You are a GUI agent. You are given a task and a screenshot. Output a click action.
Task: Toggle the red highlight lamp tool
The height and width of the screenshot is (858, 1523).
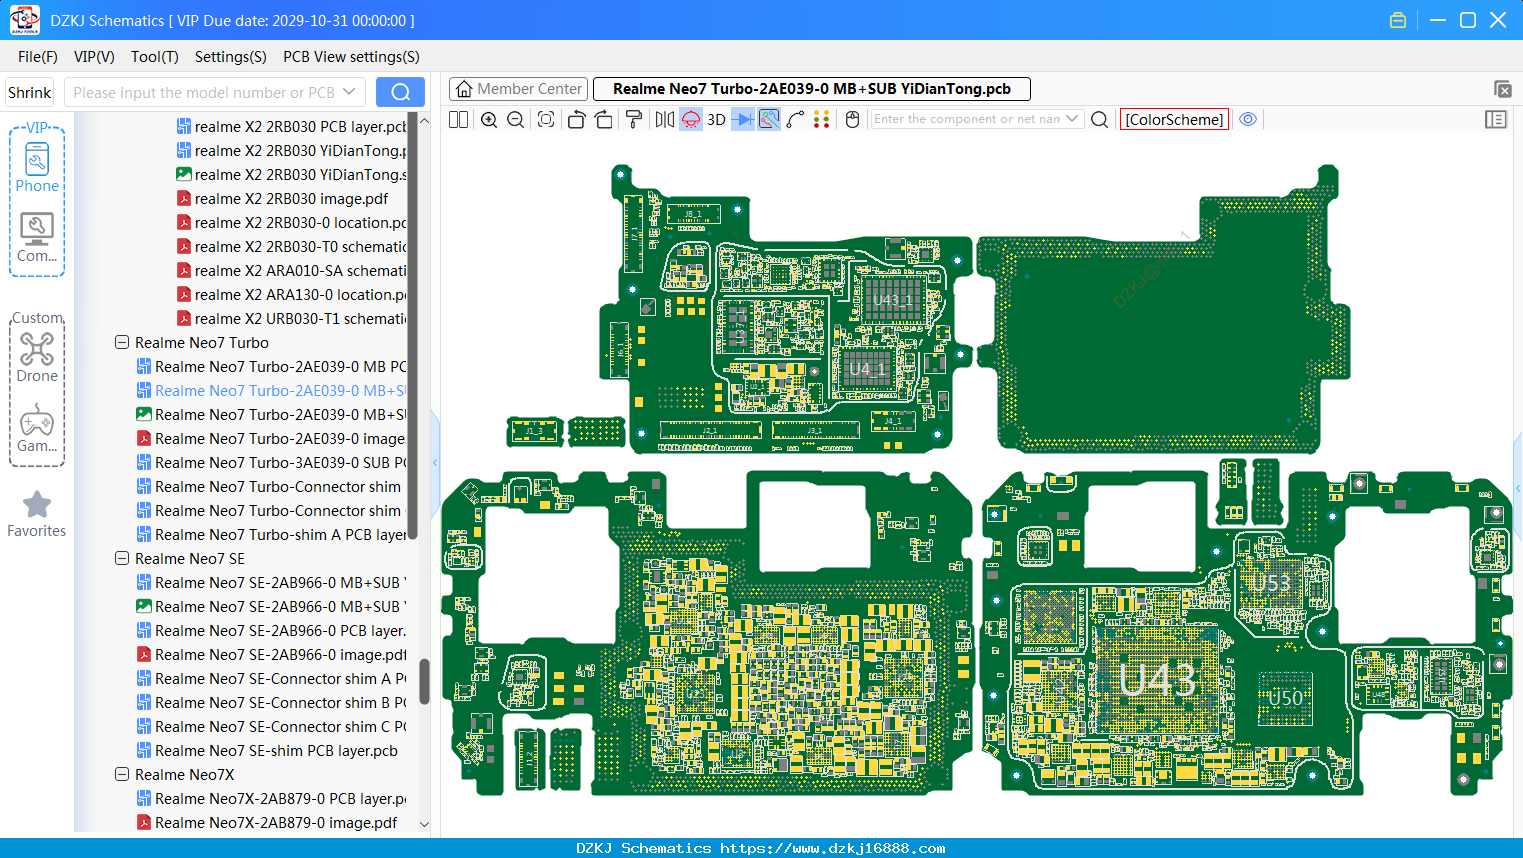691,119
